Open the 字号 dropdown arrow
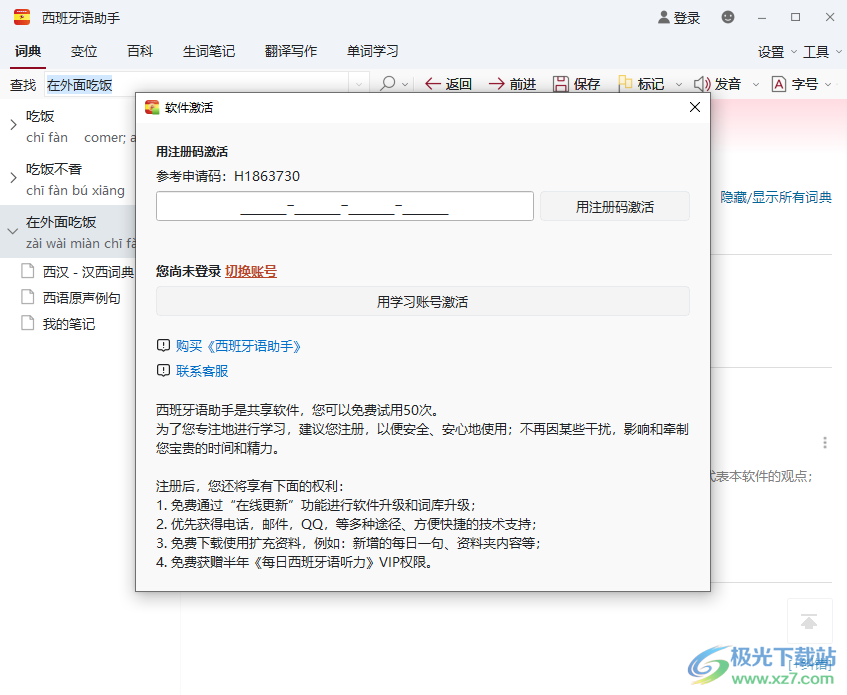The image size is (847, 695). pos(828,85)
